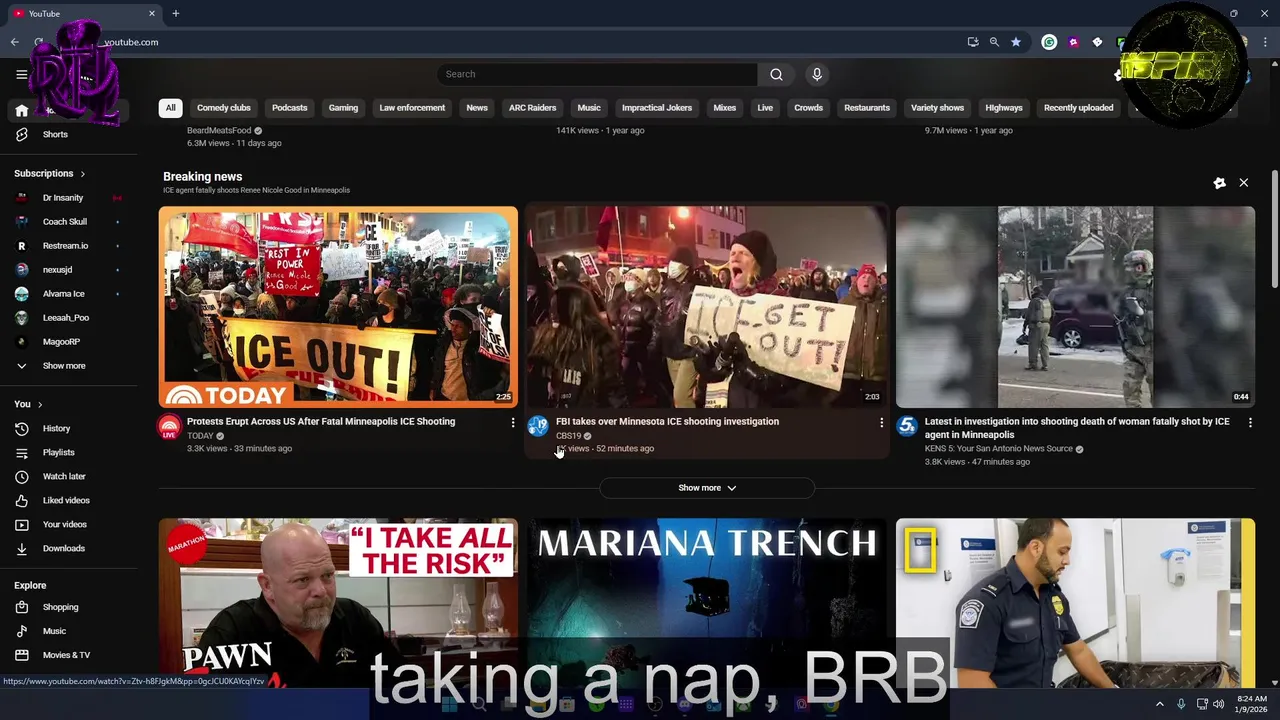Expand the You section chevron

40,405
